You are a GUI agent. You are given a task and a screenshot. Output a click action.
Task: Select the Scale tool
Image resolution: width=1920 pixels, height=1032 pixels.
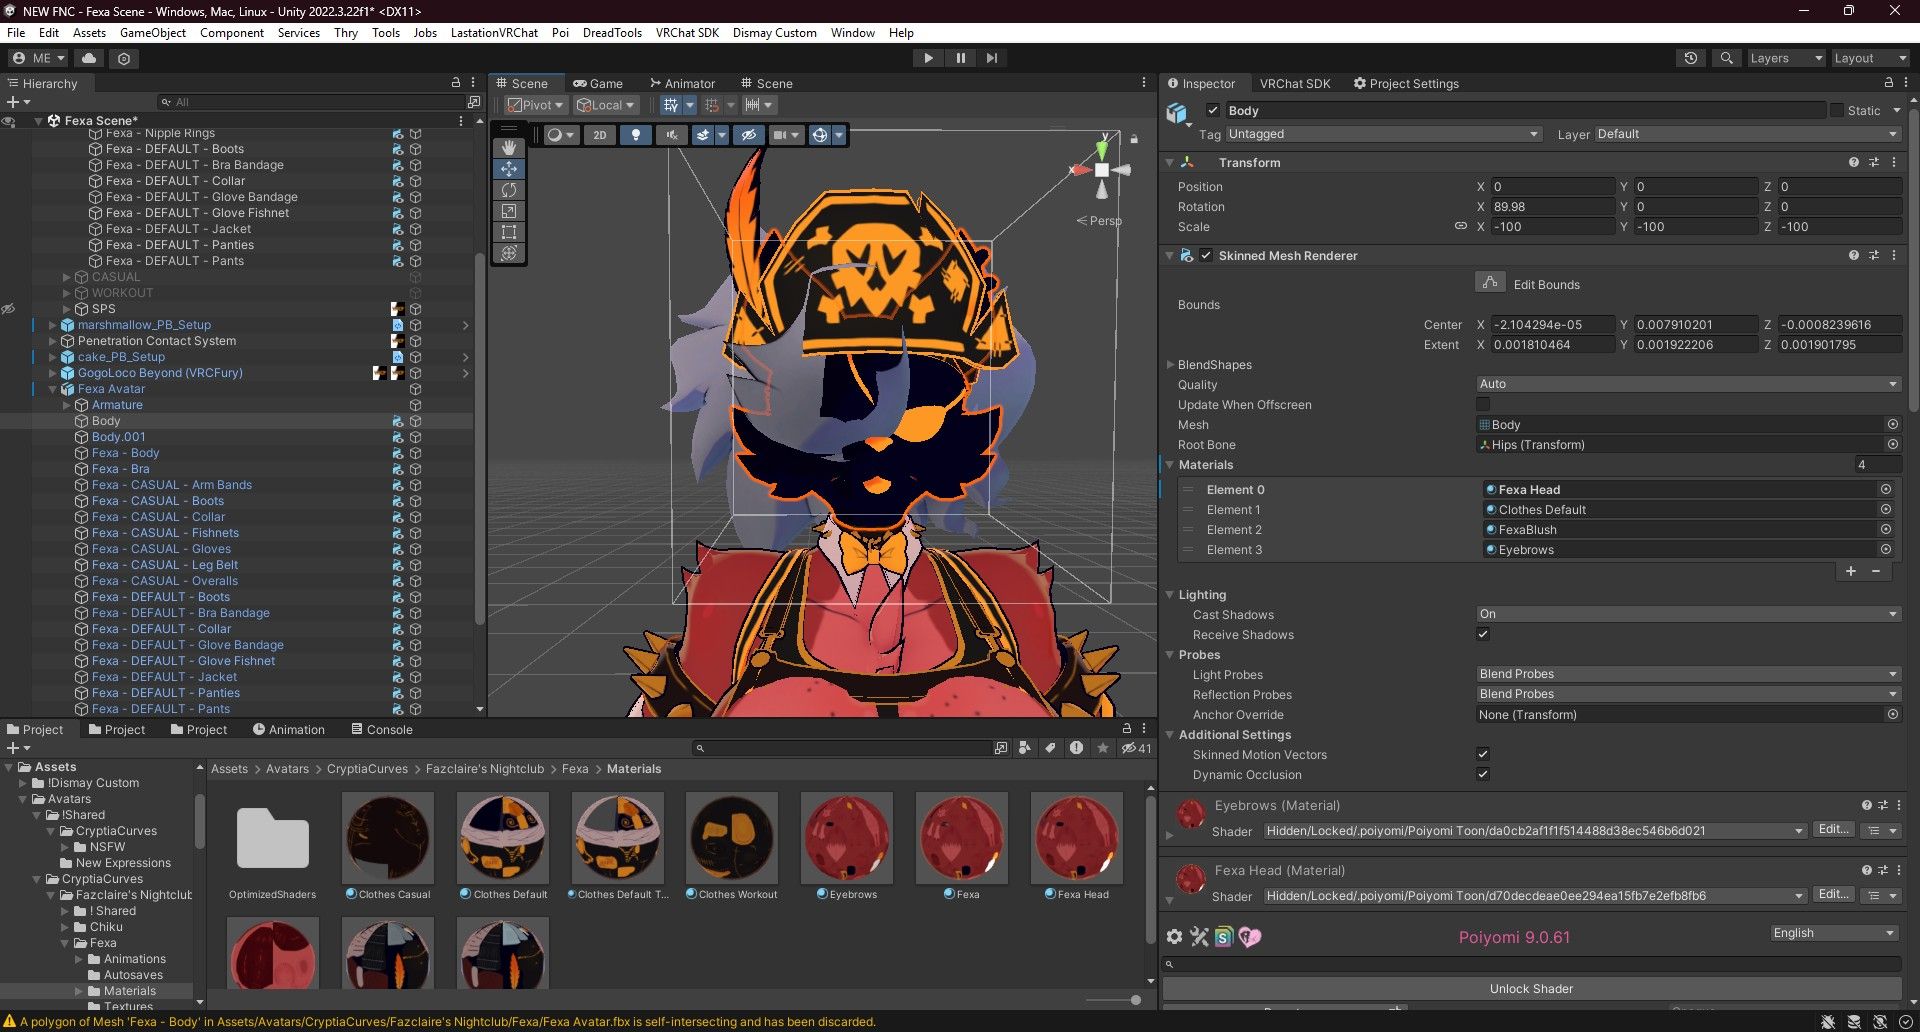pyautogui.click(x=509, y=211)
